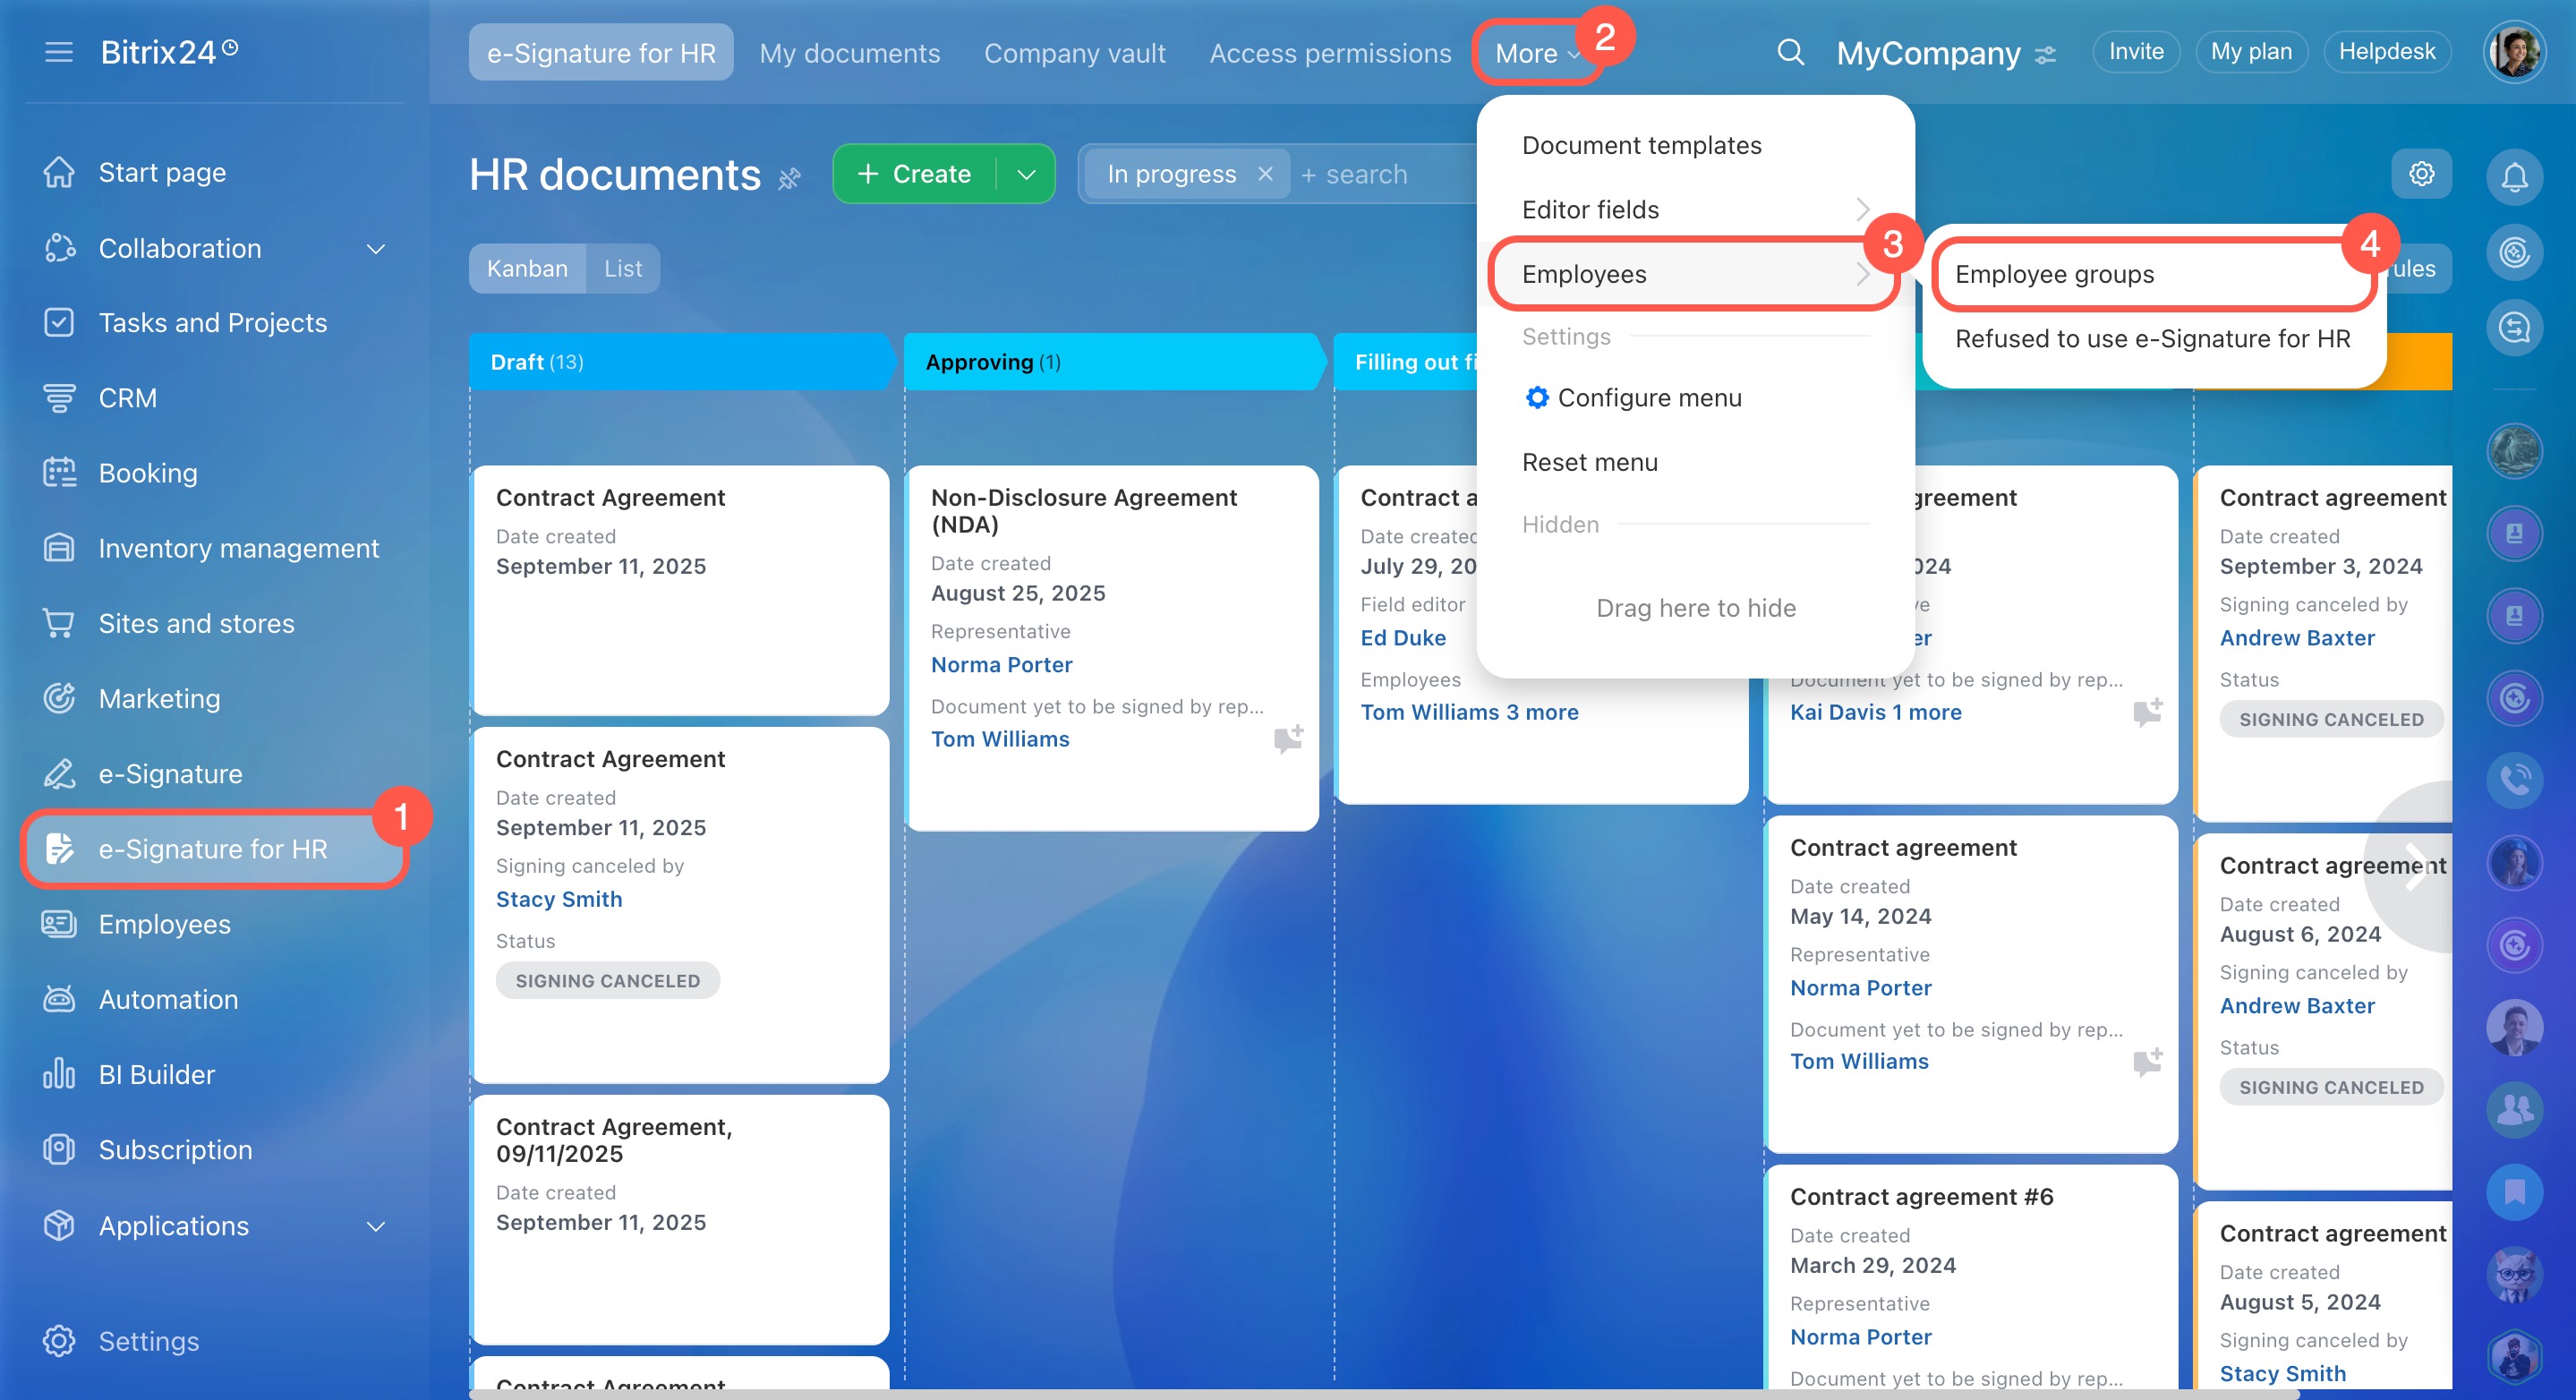Open e-Signature pen icon in sidebar

click(59, 773)
